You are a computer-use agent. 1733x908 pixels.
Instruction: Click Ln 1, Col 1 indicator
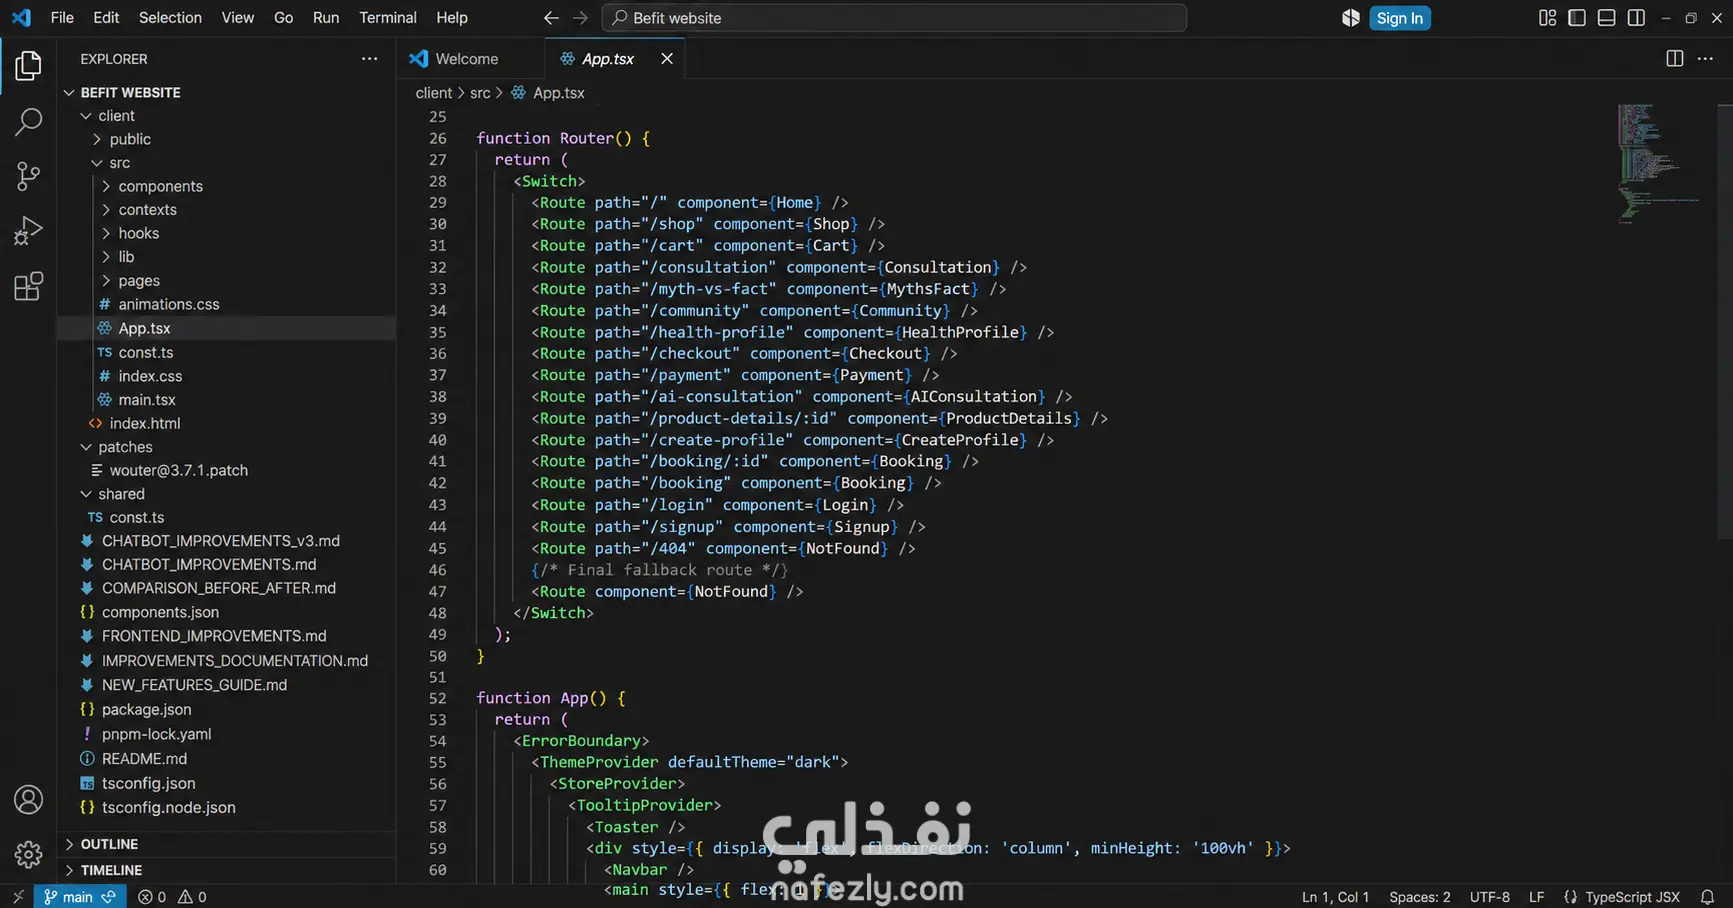point(1335,897)
